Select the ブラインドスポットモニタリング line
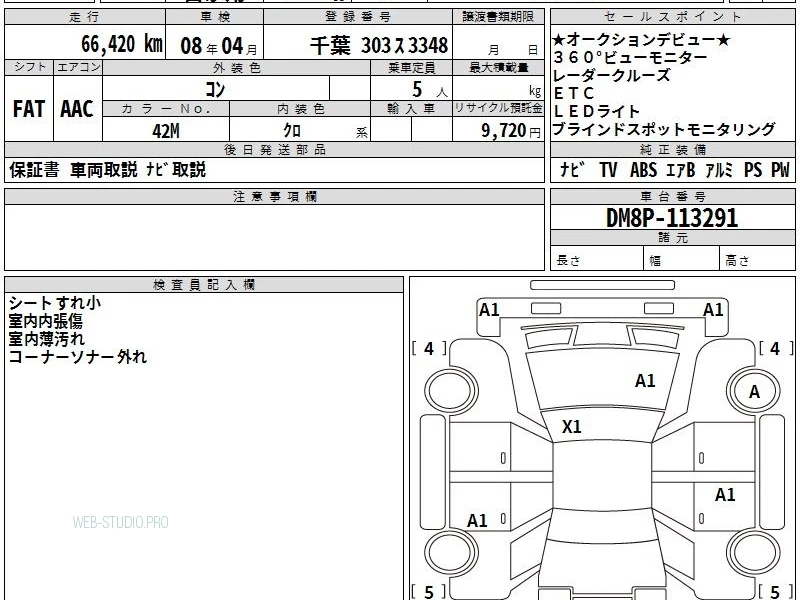The image size is (800, 600). [x=664, y=129]
